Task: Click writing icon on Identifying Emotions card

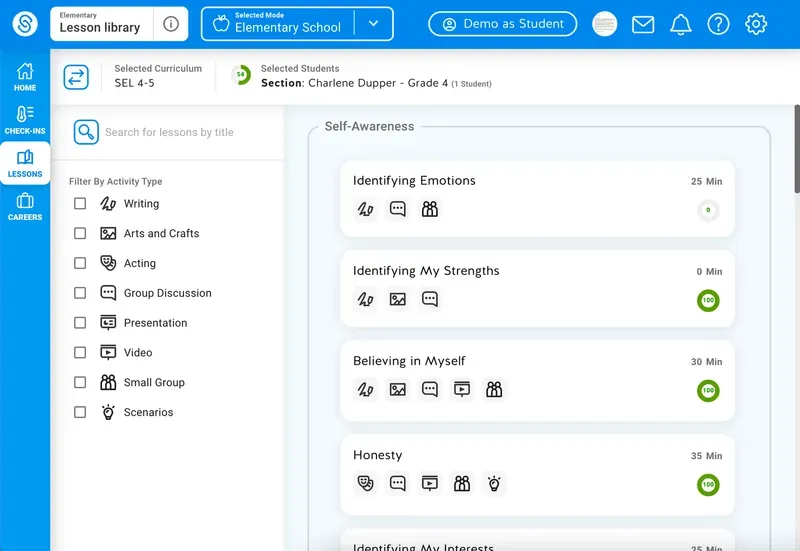Action: pos(365,209)
